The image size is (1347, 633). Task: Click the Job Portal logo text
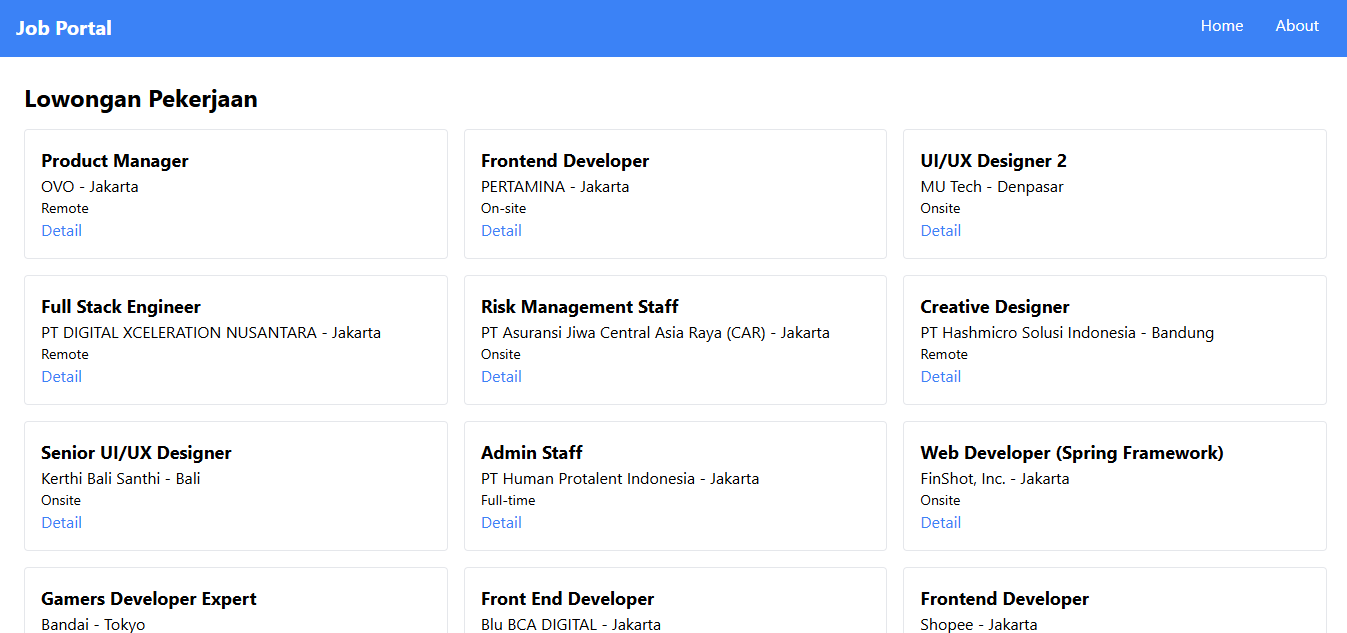point(64,28)
